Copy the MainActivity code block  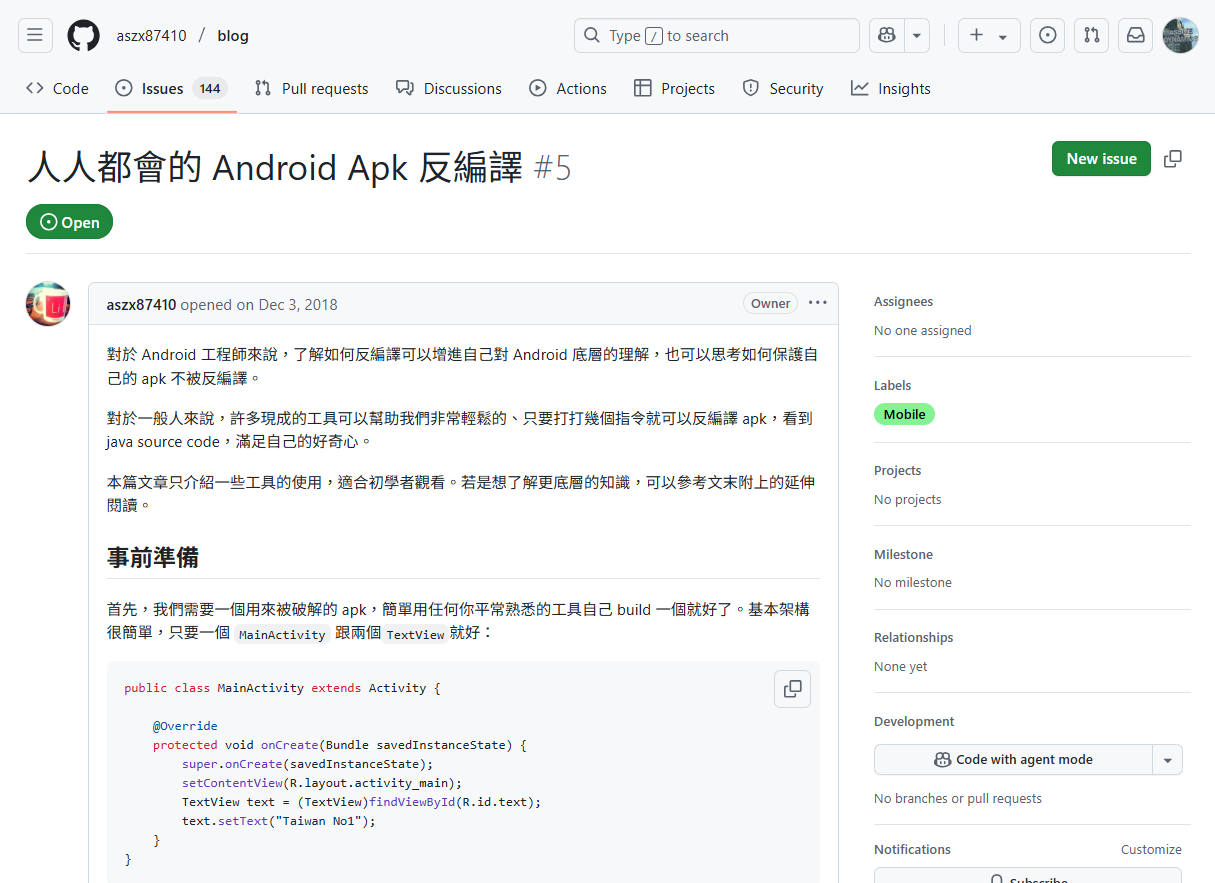793,689
